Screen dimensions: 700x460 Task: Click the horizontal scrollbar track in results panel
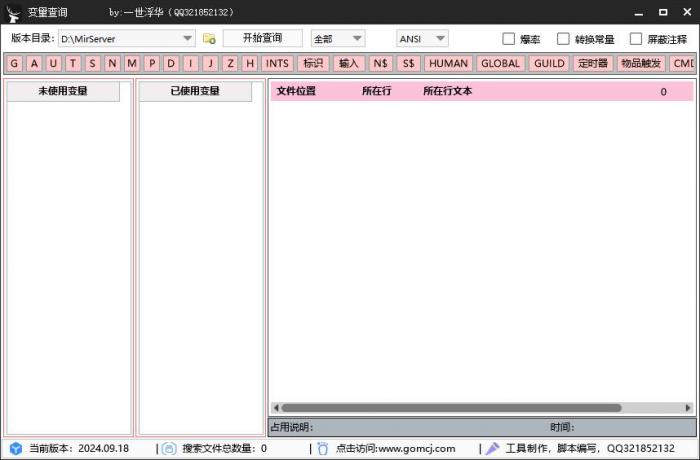480,408
